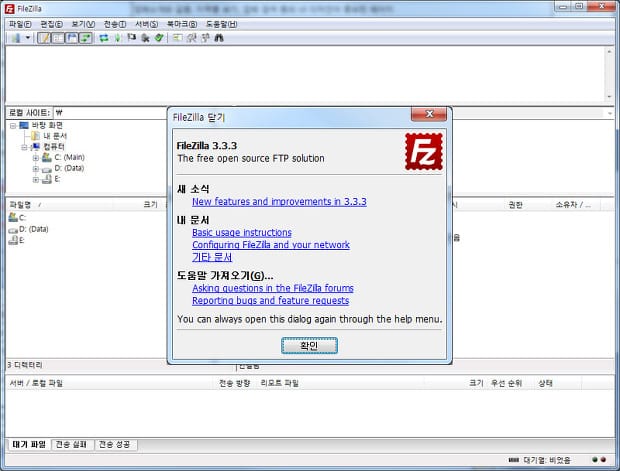Click the refresh file lists icon
This screenshot has width=620, height=471.
[x=104, y=38]
